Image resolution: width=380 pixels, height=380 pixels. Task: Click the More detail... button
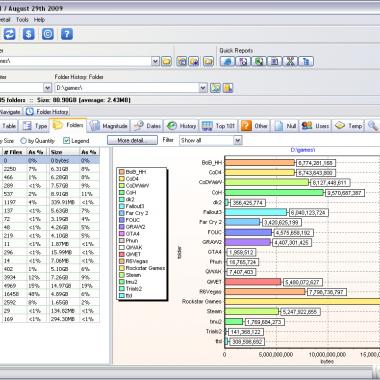[x=132, y=140]
